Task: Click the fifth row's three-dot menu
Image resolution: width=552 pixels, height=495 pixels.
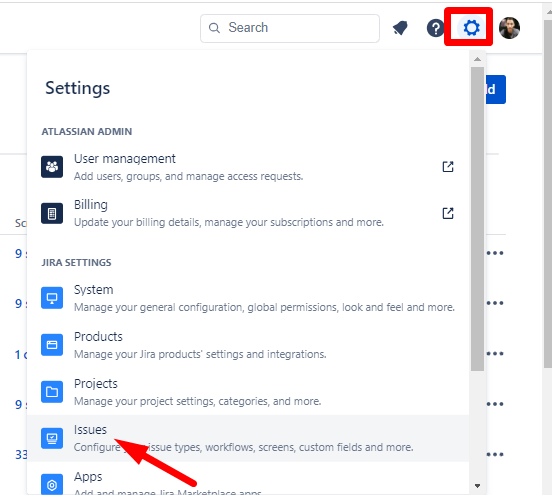Action: click(x=495, y=454)
